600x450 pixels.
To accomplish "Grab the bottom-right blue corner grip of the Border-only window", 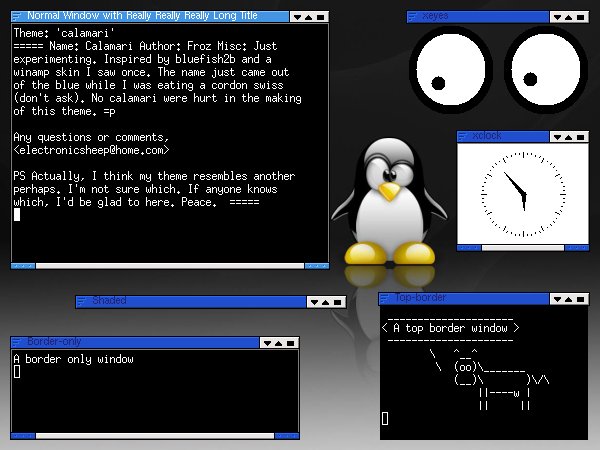I will pyautogui.click(x=287, y=436).
